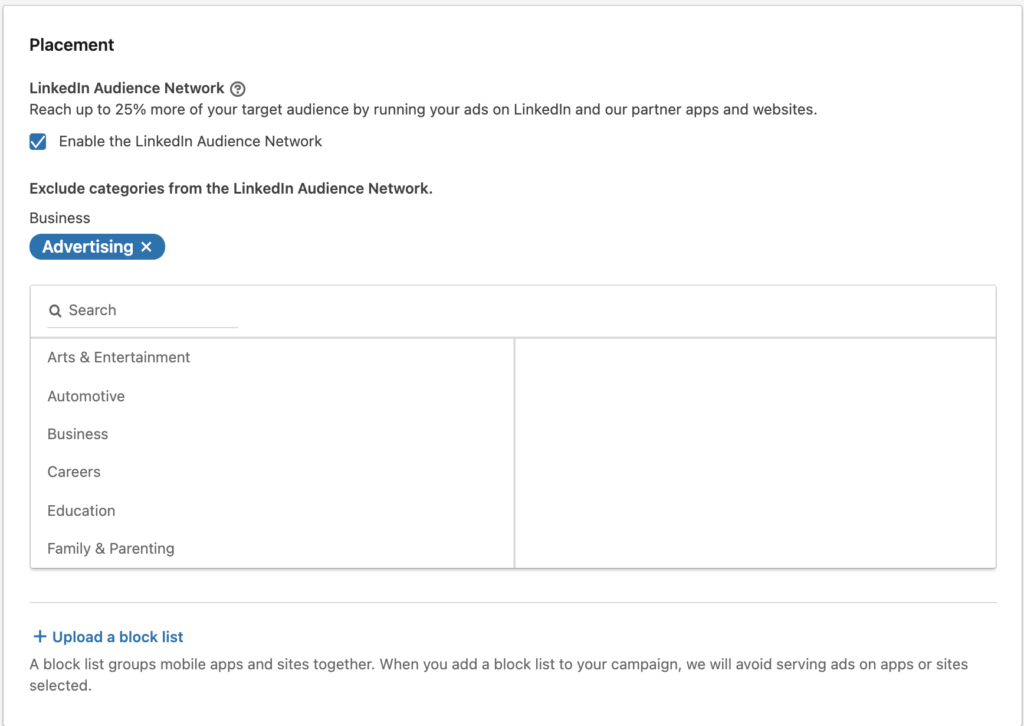Click the Business label above the Advertising chip
Screen dimensions: 1024x726
coord(59,218)
